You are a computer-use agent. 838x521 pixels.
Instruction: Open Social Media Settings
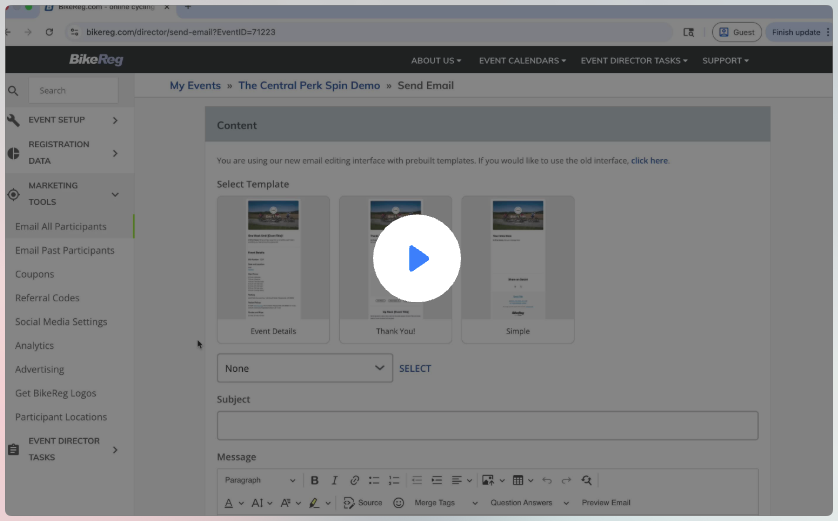pyautogui.click(x=61, y=322)
